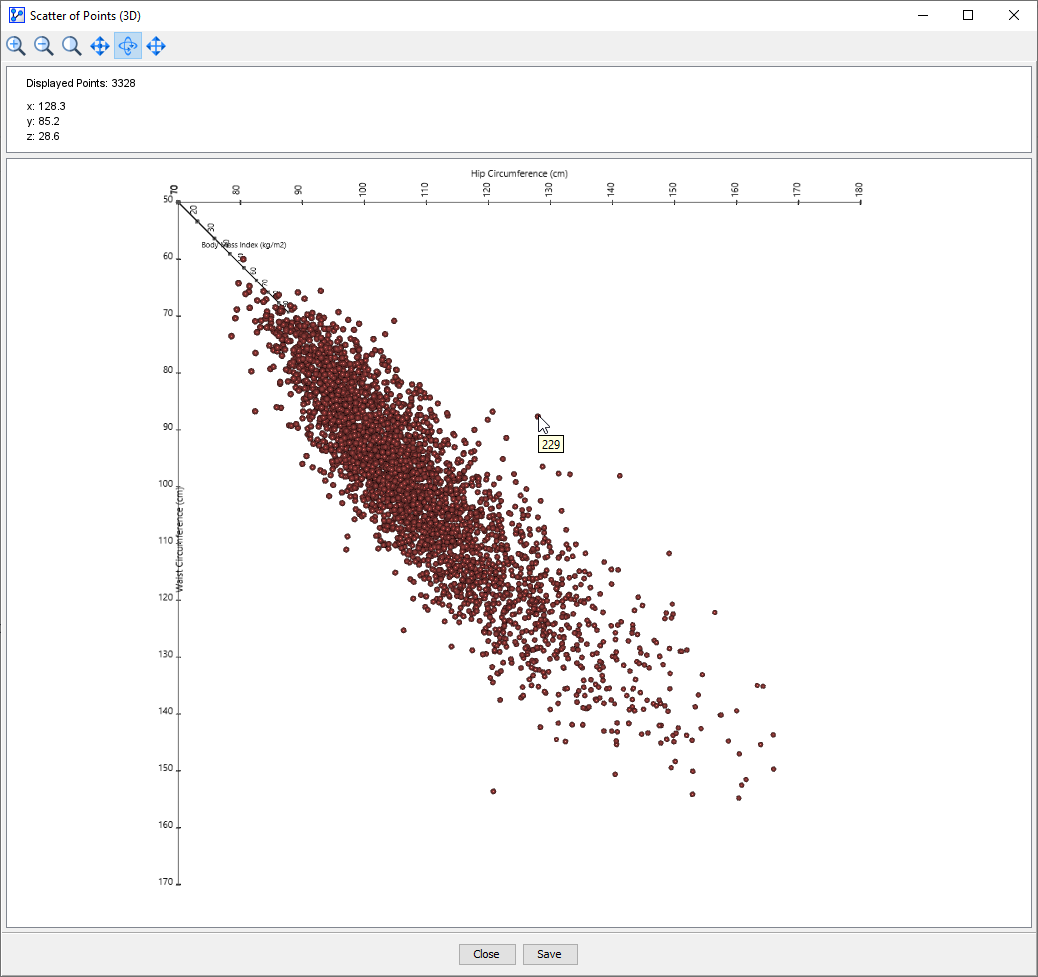The width and height of the screenshot is (1038, 977).
Task: Click the 180 tick on the hip axis
Action: click(858, 189)
